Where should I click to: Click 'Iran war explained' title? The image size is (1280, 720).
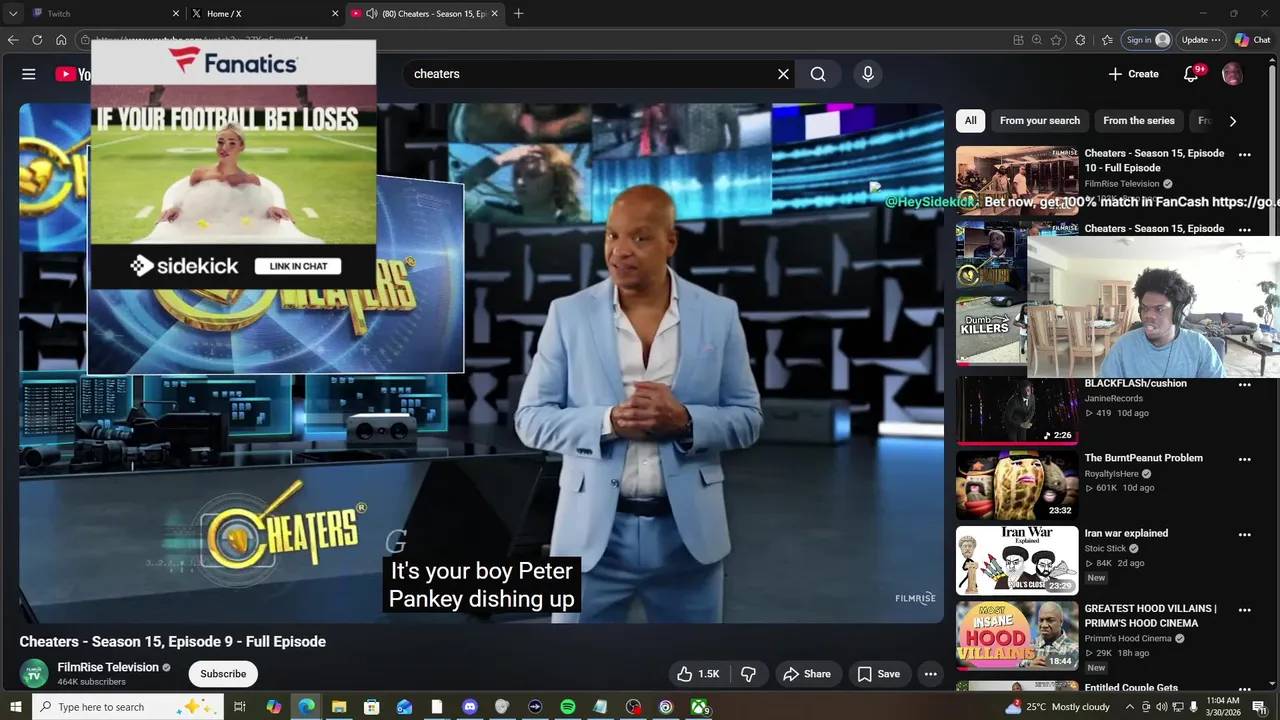pyautogui.click(x=1126, y=533)
